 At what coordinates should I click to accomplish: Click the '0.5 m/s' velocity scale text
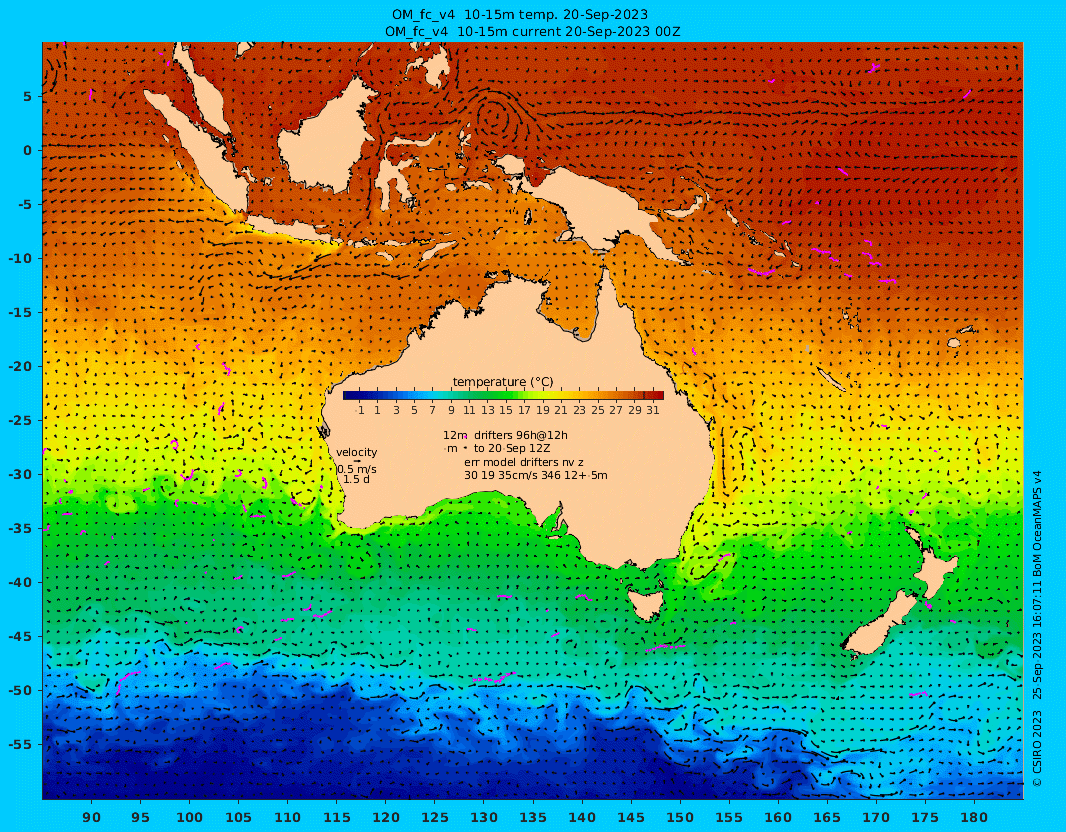click(357, 469)
